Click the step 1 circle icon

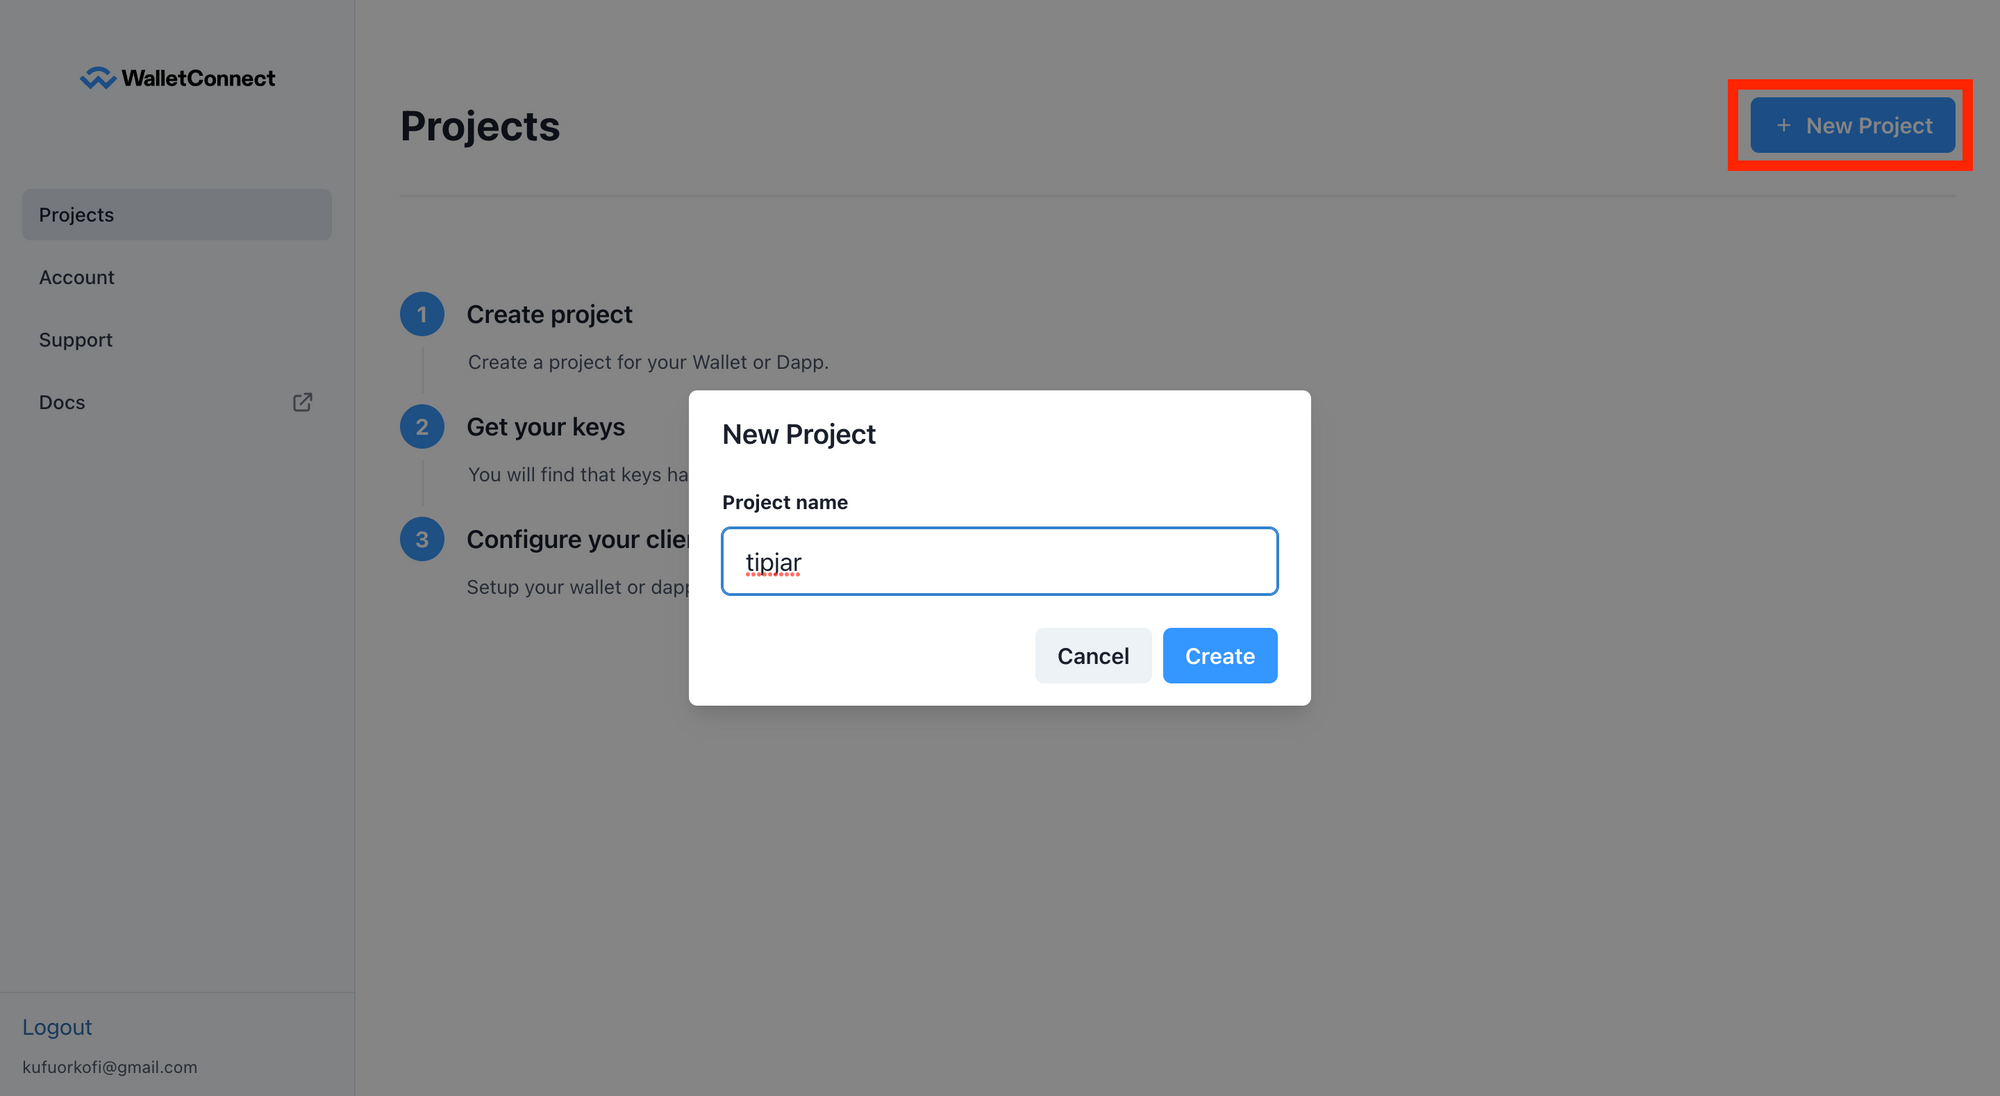coord(422,314)
